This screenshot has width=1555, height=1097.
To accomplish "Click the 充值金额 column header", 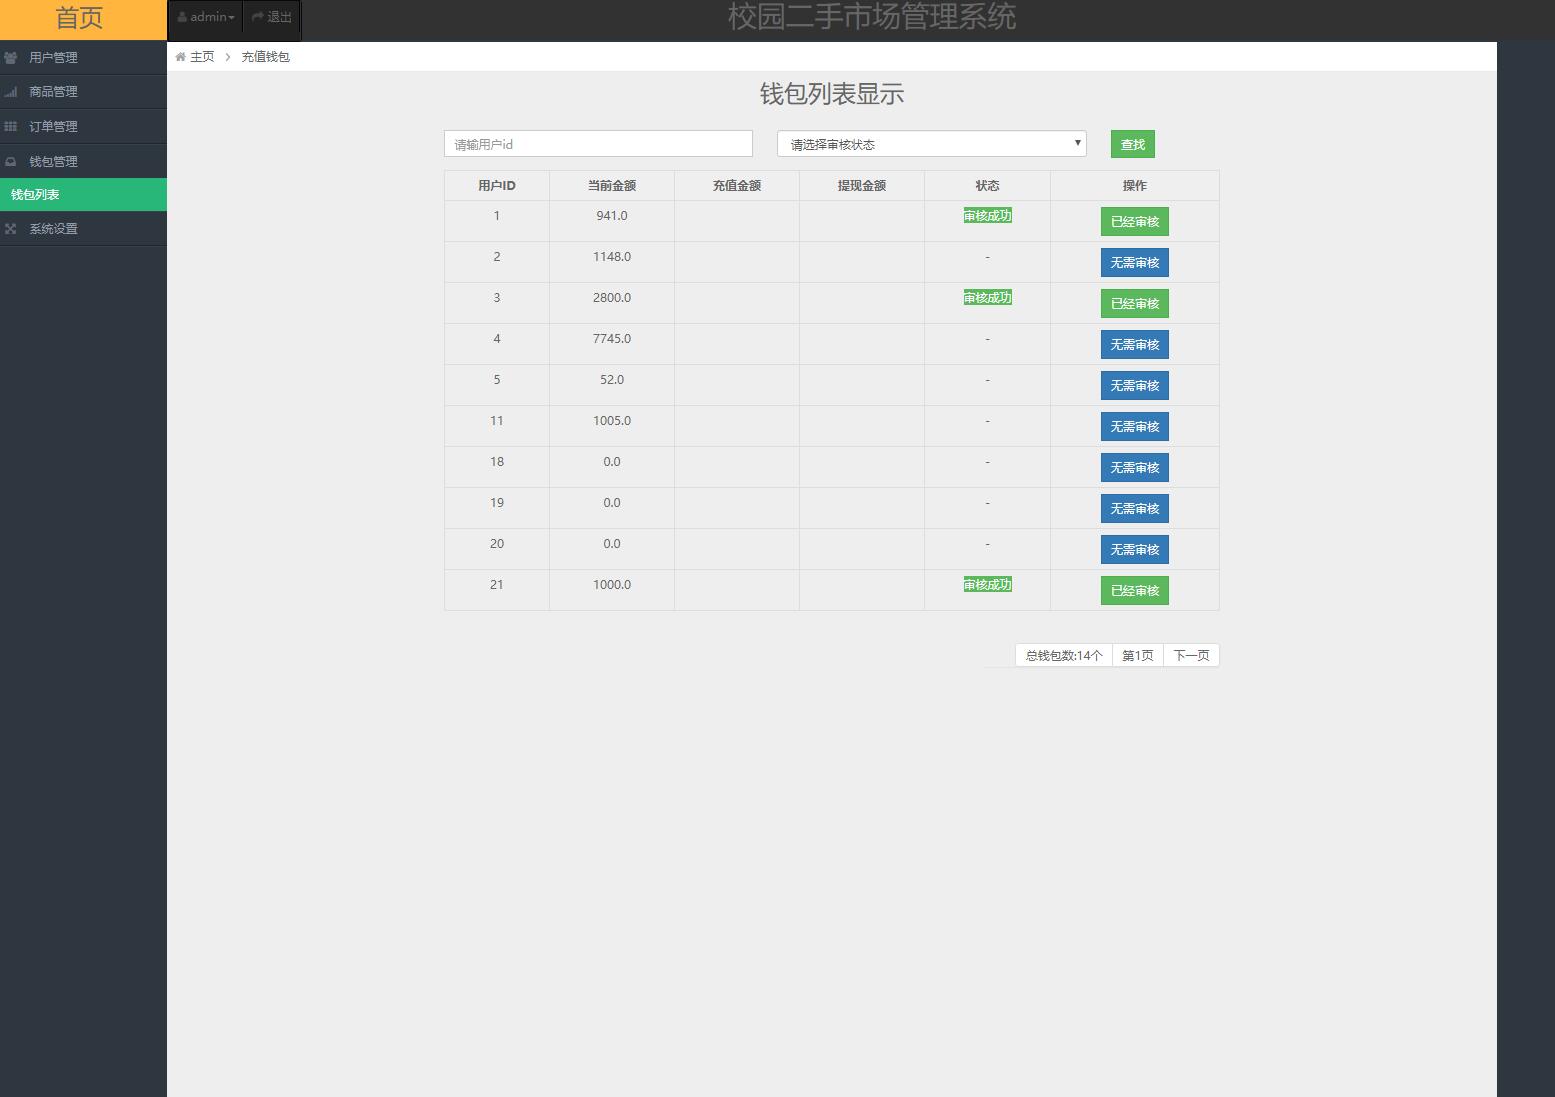I will [737, 186].
